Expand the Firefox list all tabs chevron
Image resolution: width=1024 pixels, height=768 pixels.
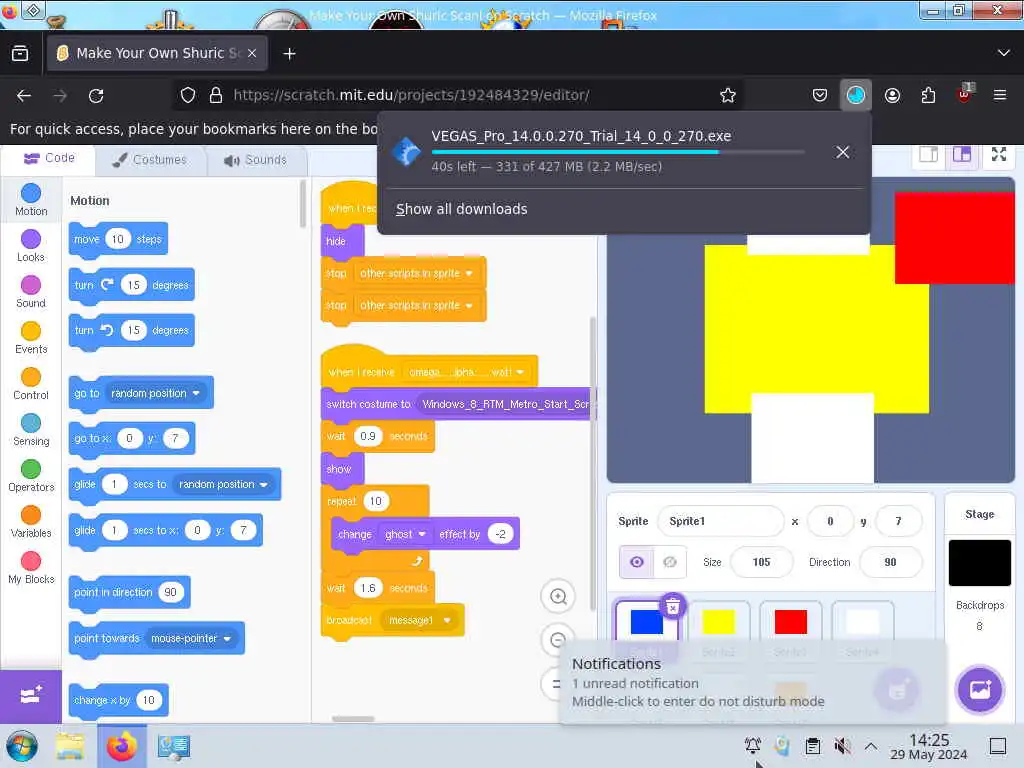point(1004,53)
